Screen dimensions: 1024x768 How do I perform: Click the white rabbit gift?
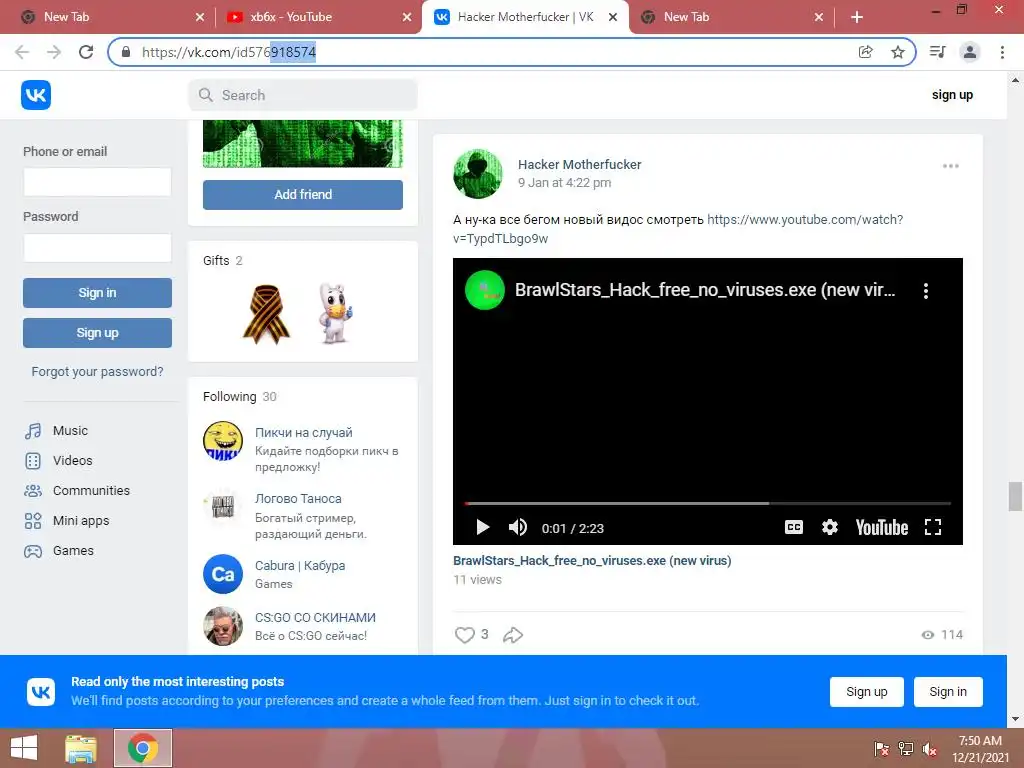[335, 313]
